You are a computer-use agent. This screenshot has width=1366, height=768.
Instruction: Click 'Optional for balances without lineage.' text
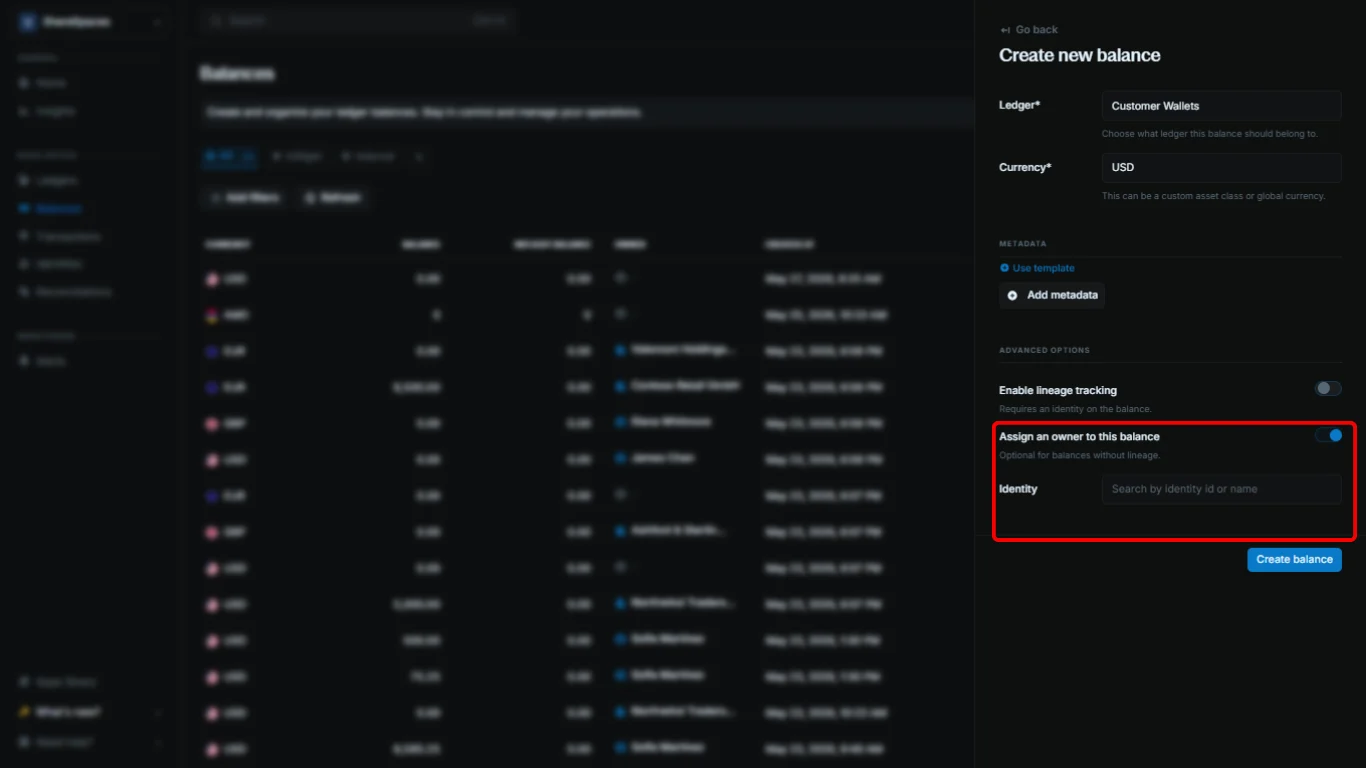click(x=1079, y=455)
